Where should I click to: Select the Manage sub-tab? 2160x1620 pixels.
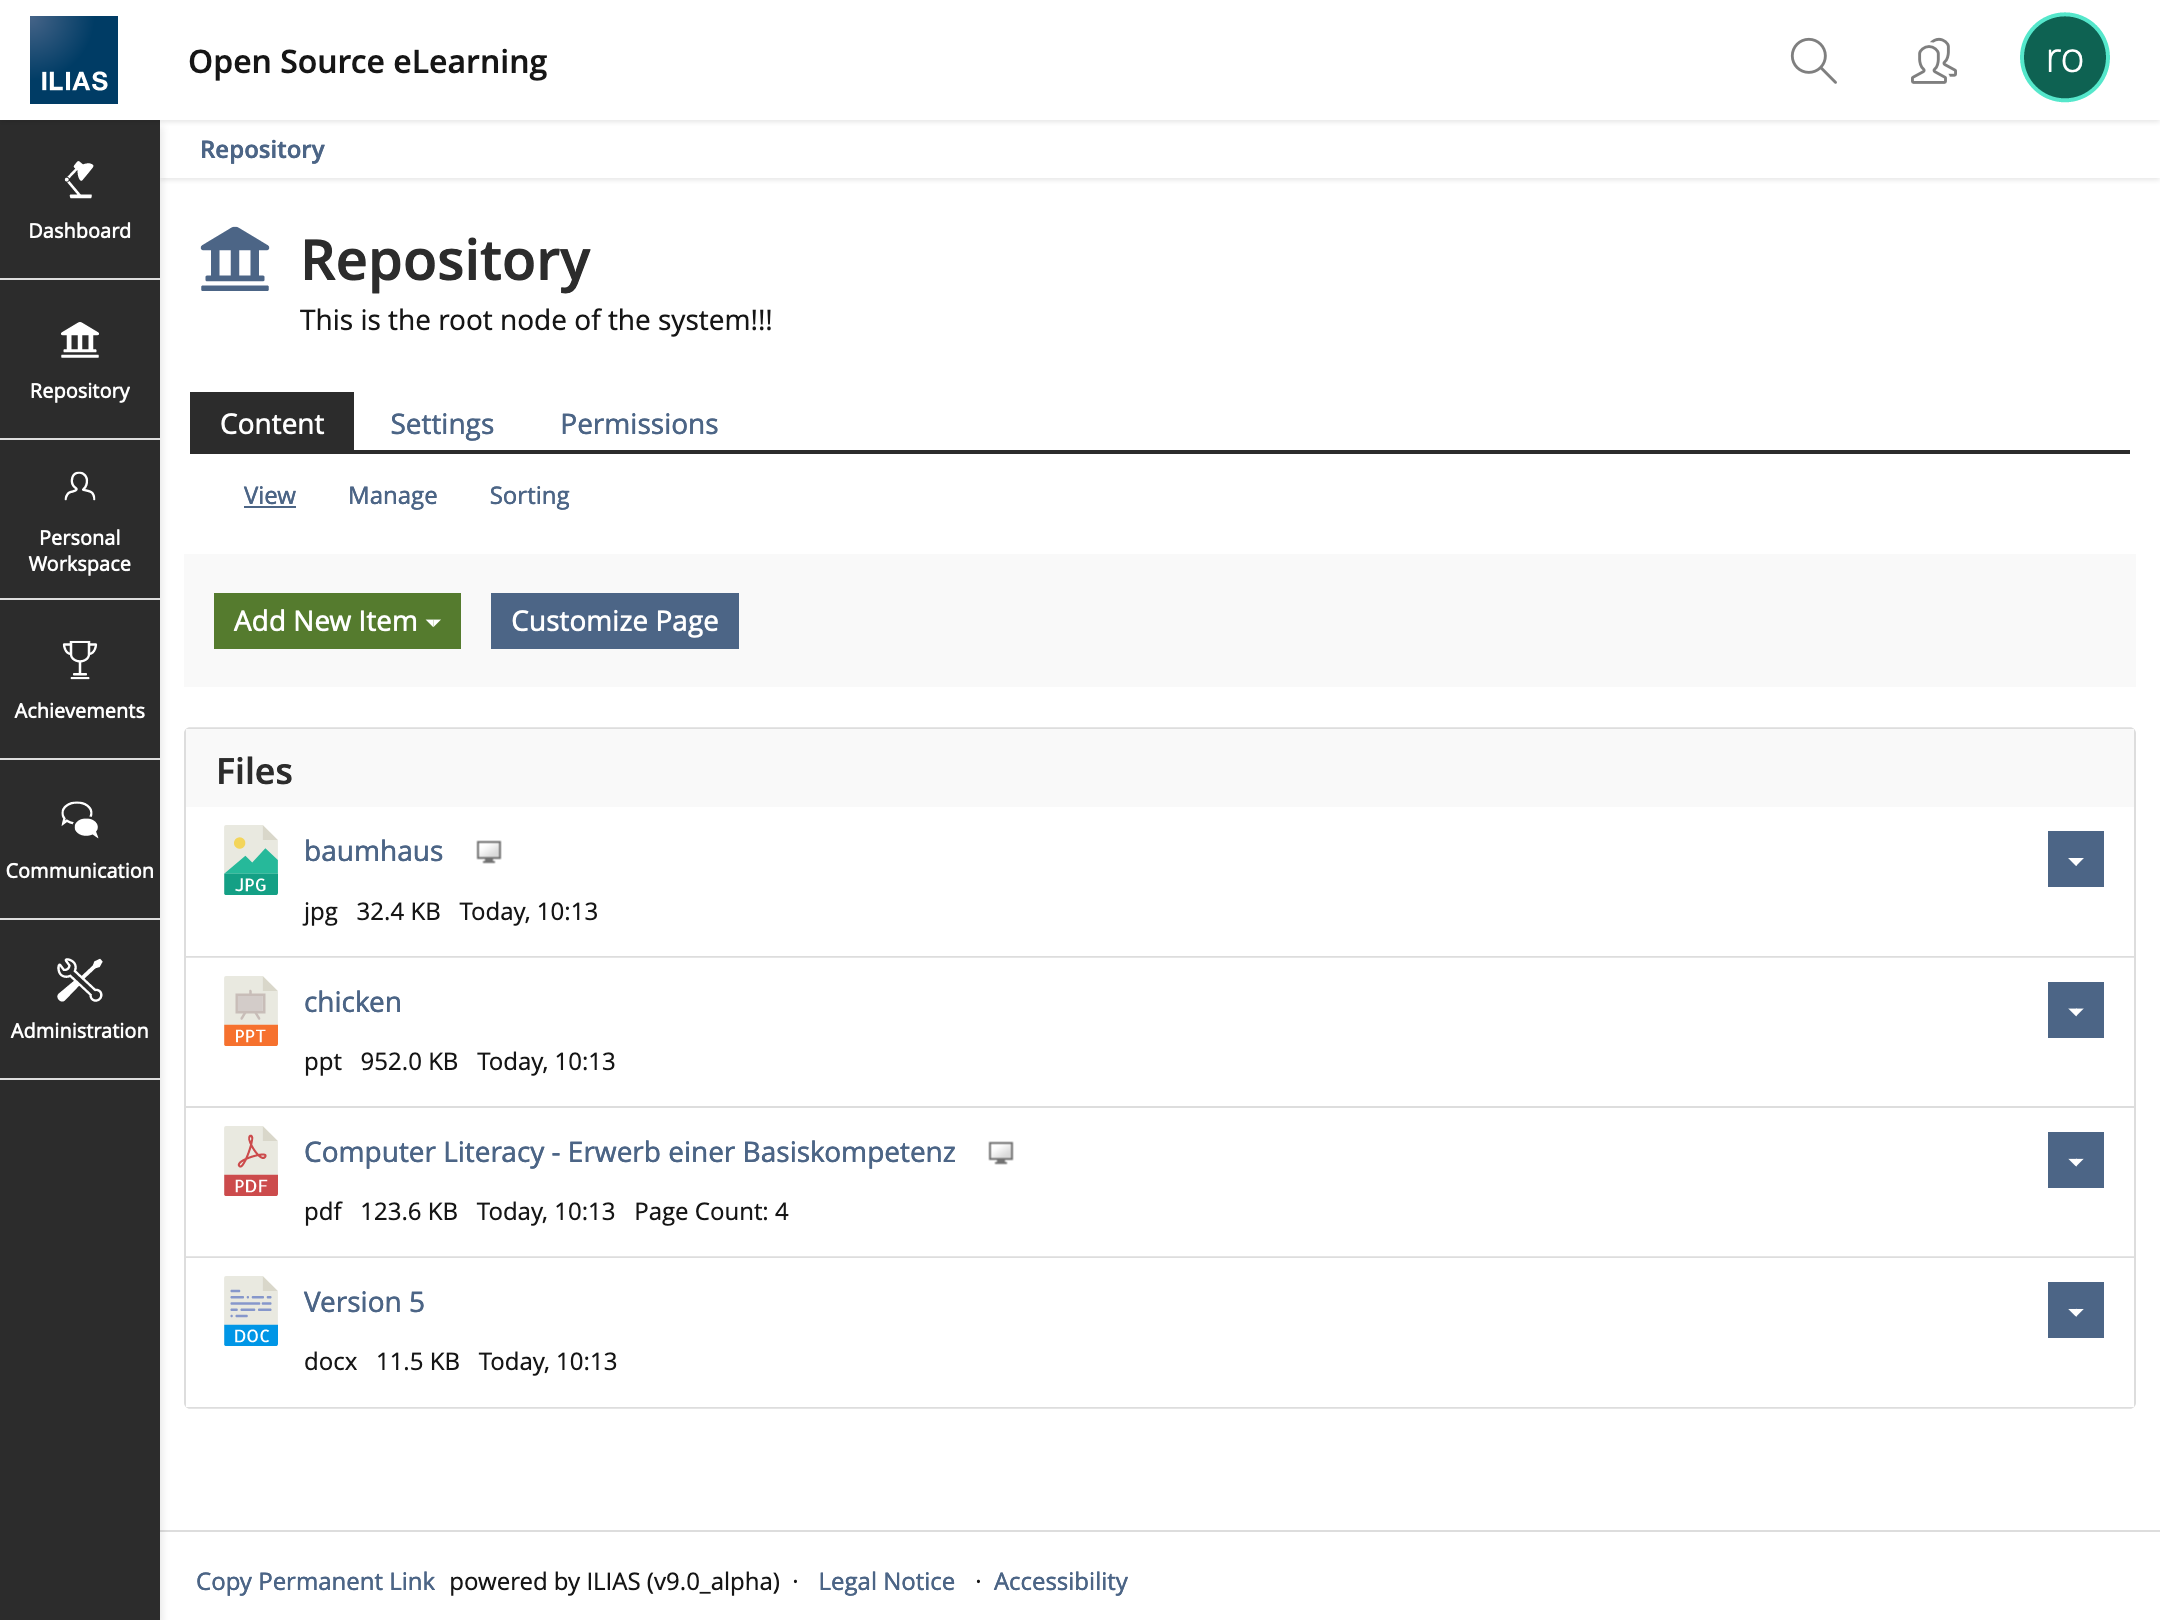392,496
